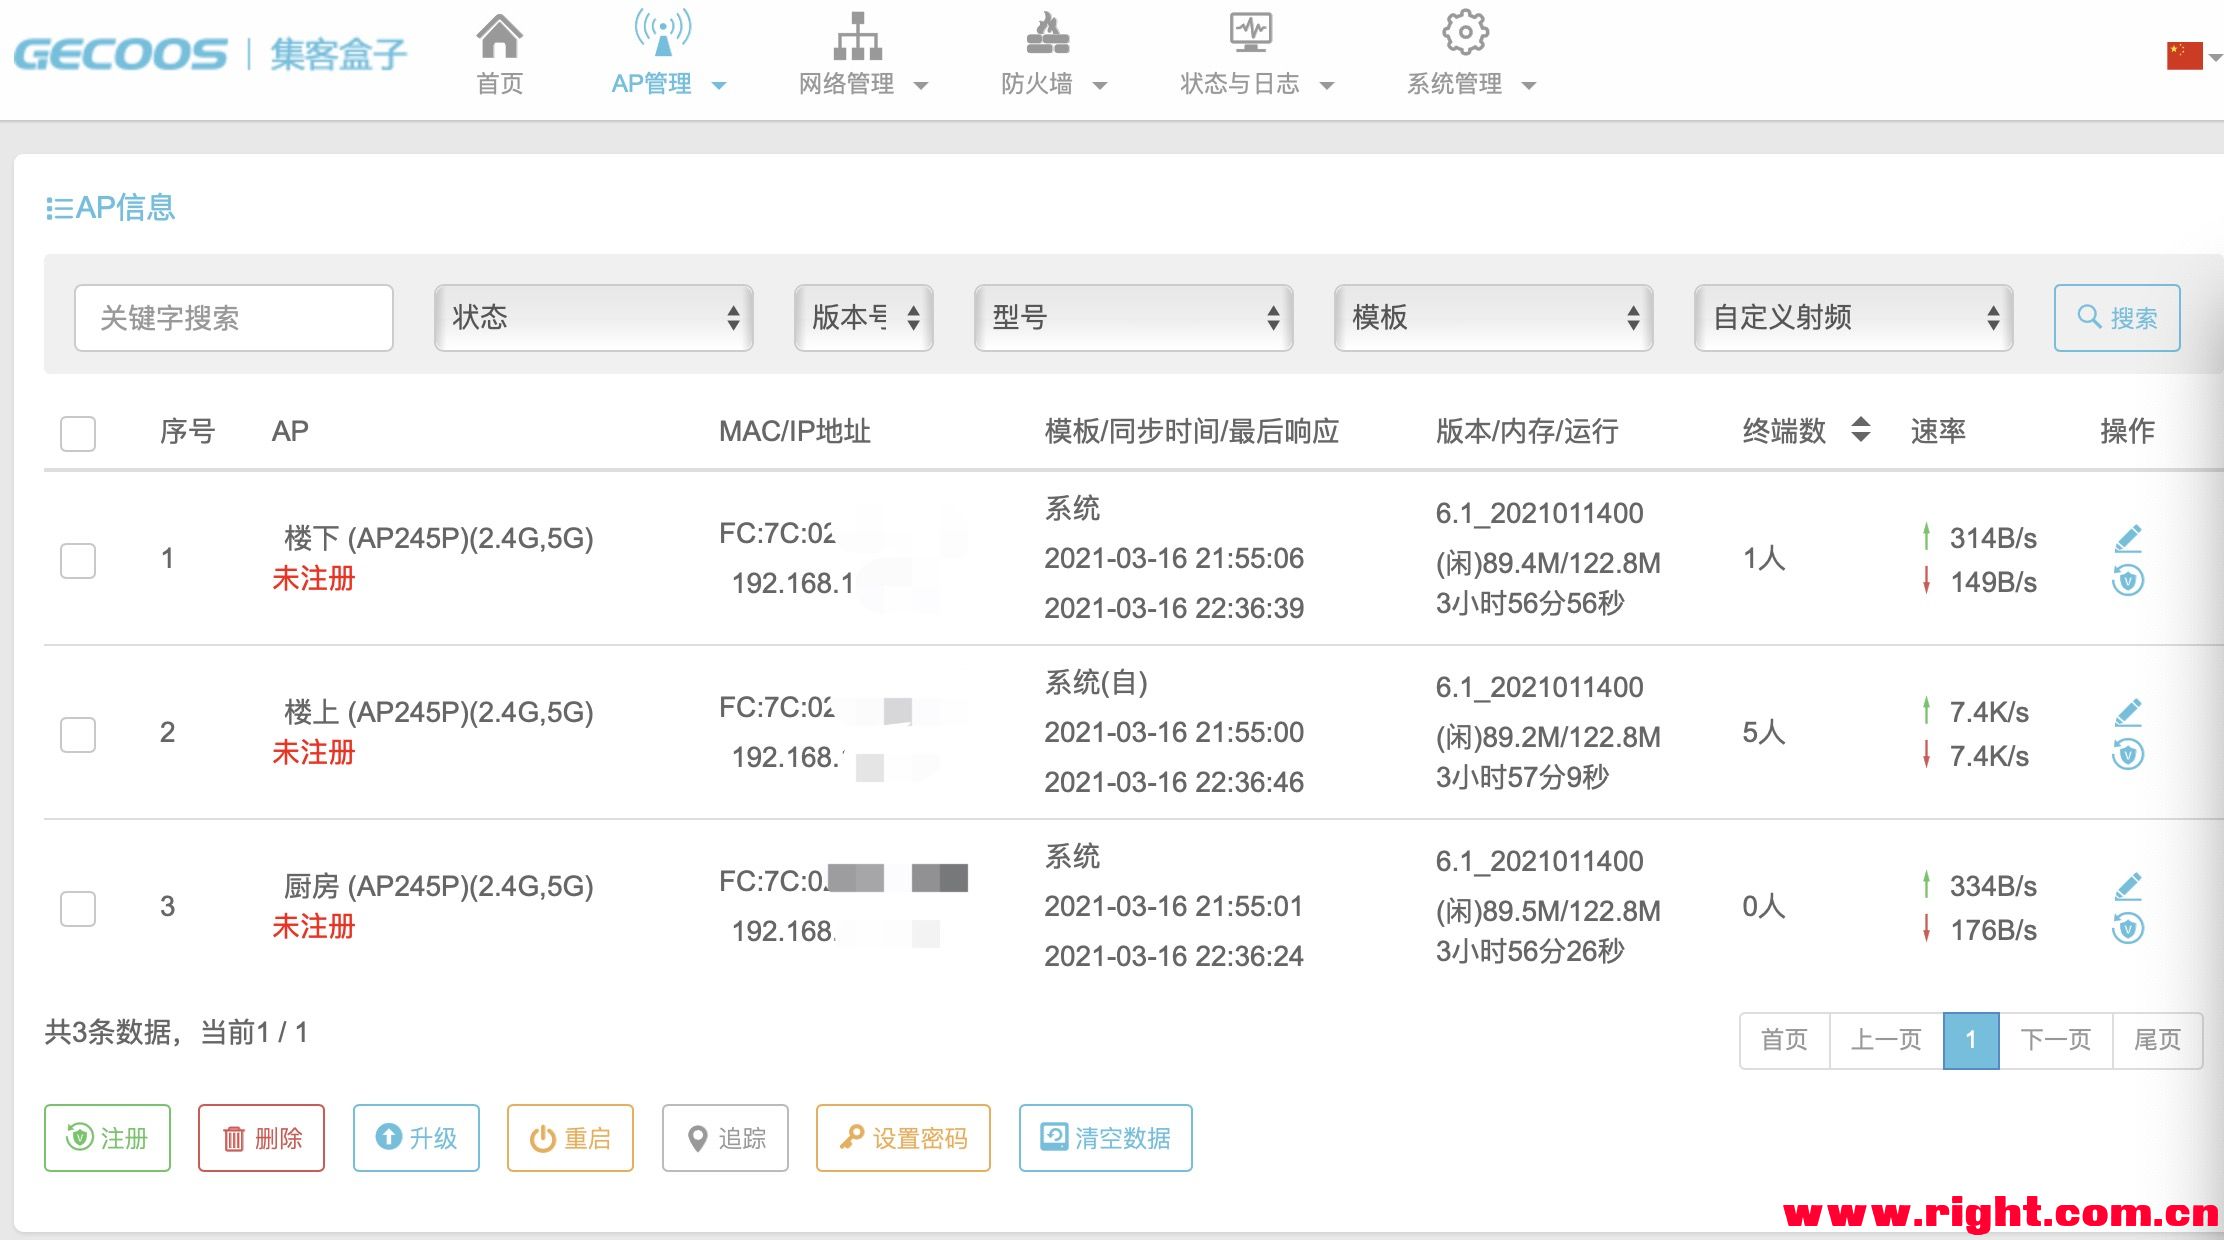Click the 设置密码 button

pyautogui.click(x=903, y=1138)
